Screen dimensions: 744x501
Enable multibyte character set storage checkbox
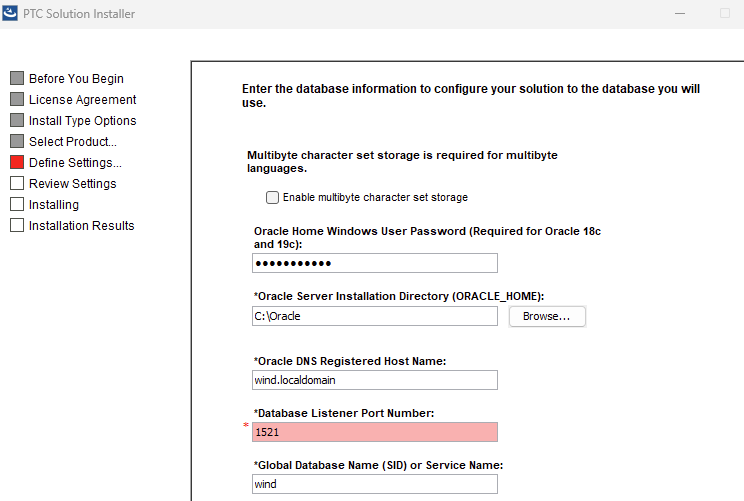(272, 197)
